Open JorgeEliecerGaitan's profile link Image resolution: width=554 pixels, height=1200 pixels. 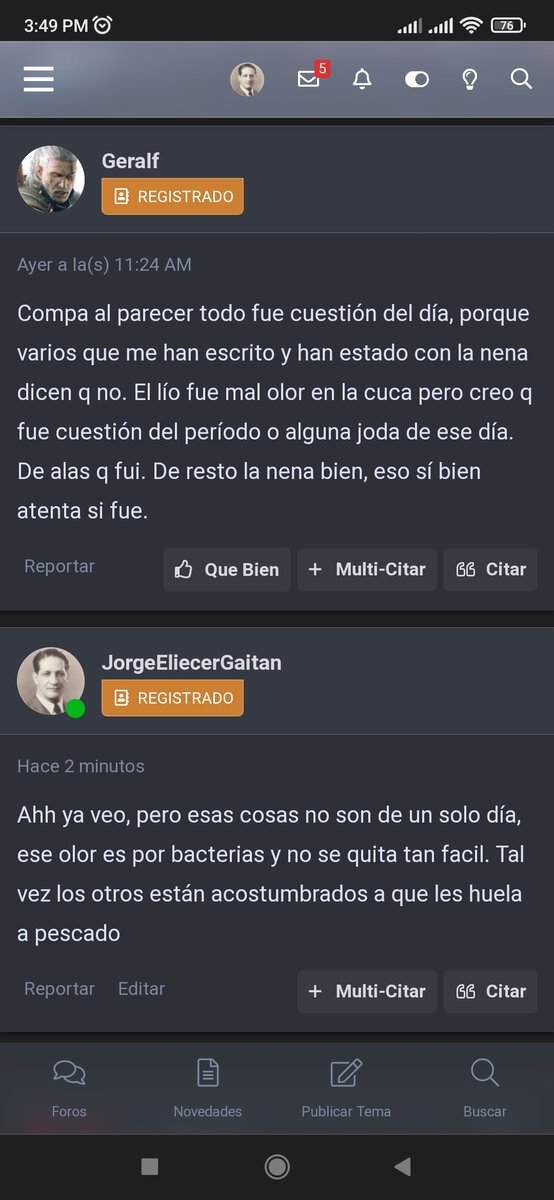click(191, 662)
